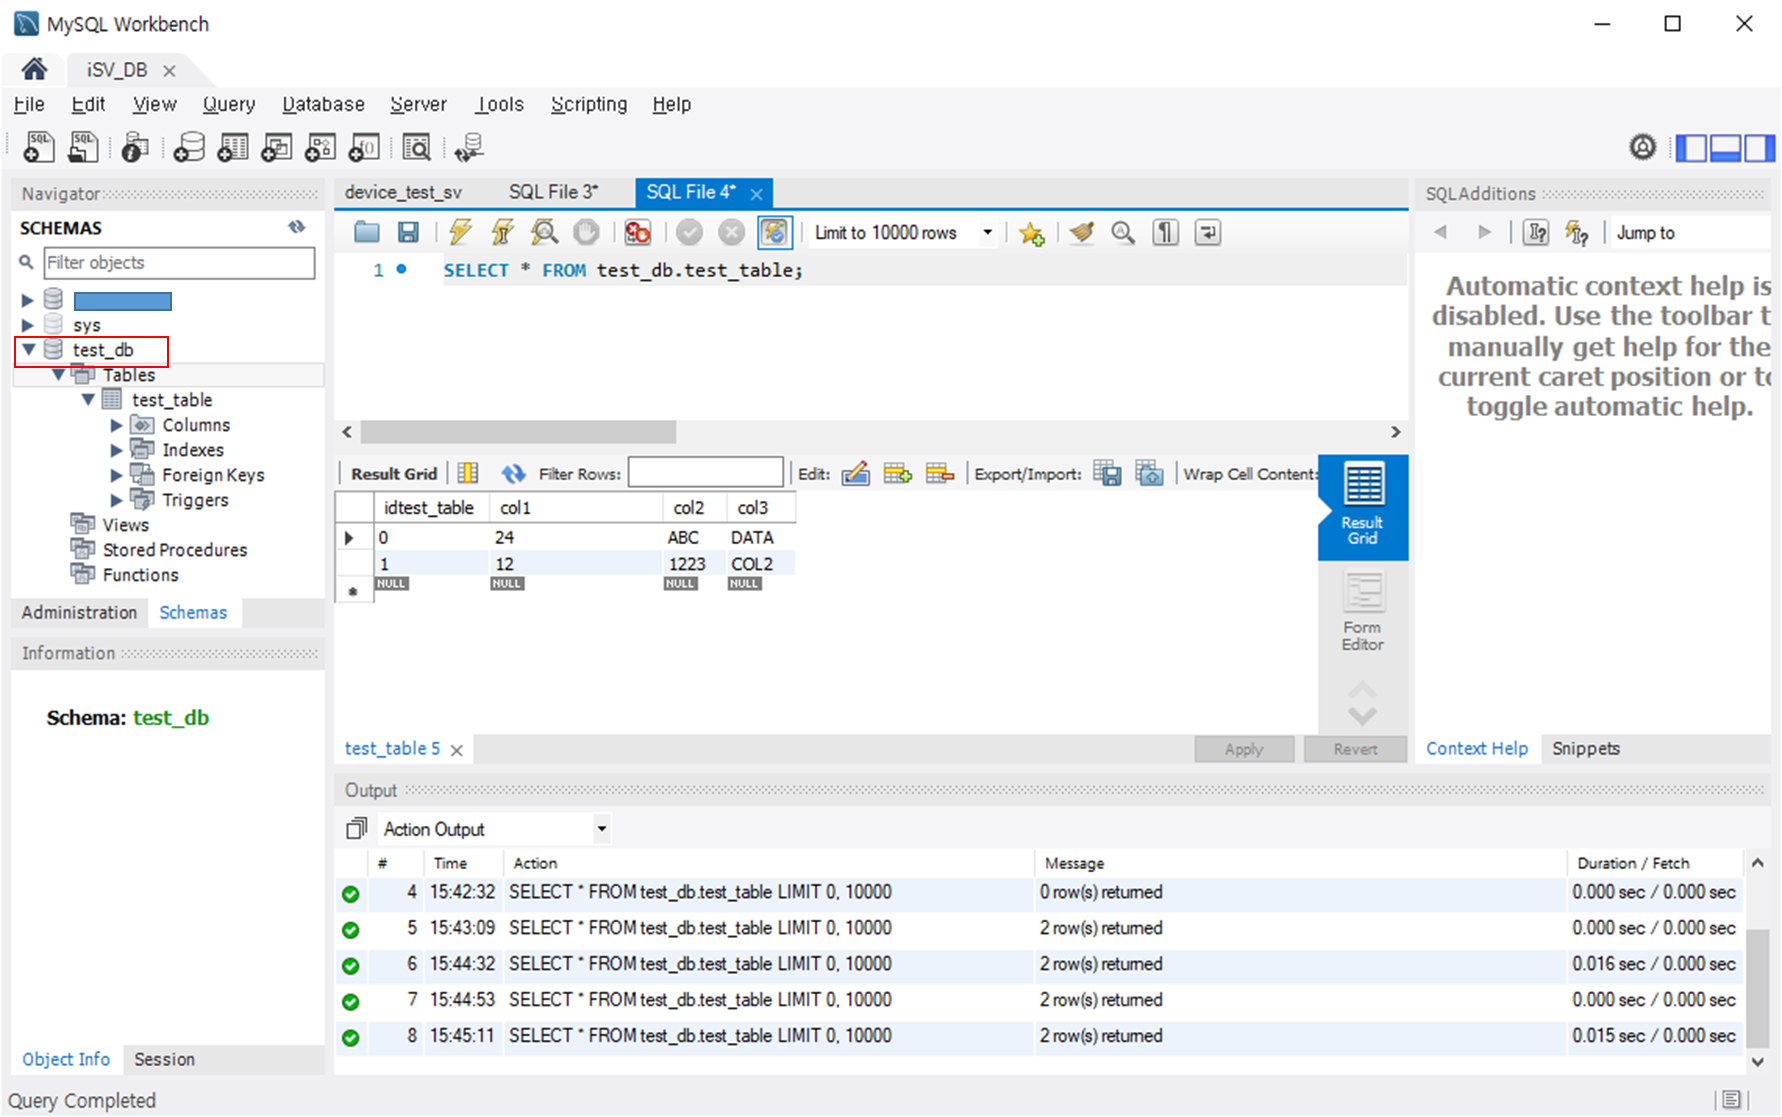Expand the Columns node
Image resolution: width=1782 pixels, height=1117 pixels.
click(x=116, y=425)
